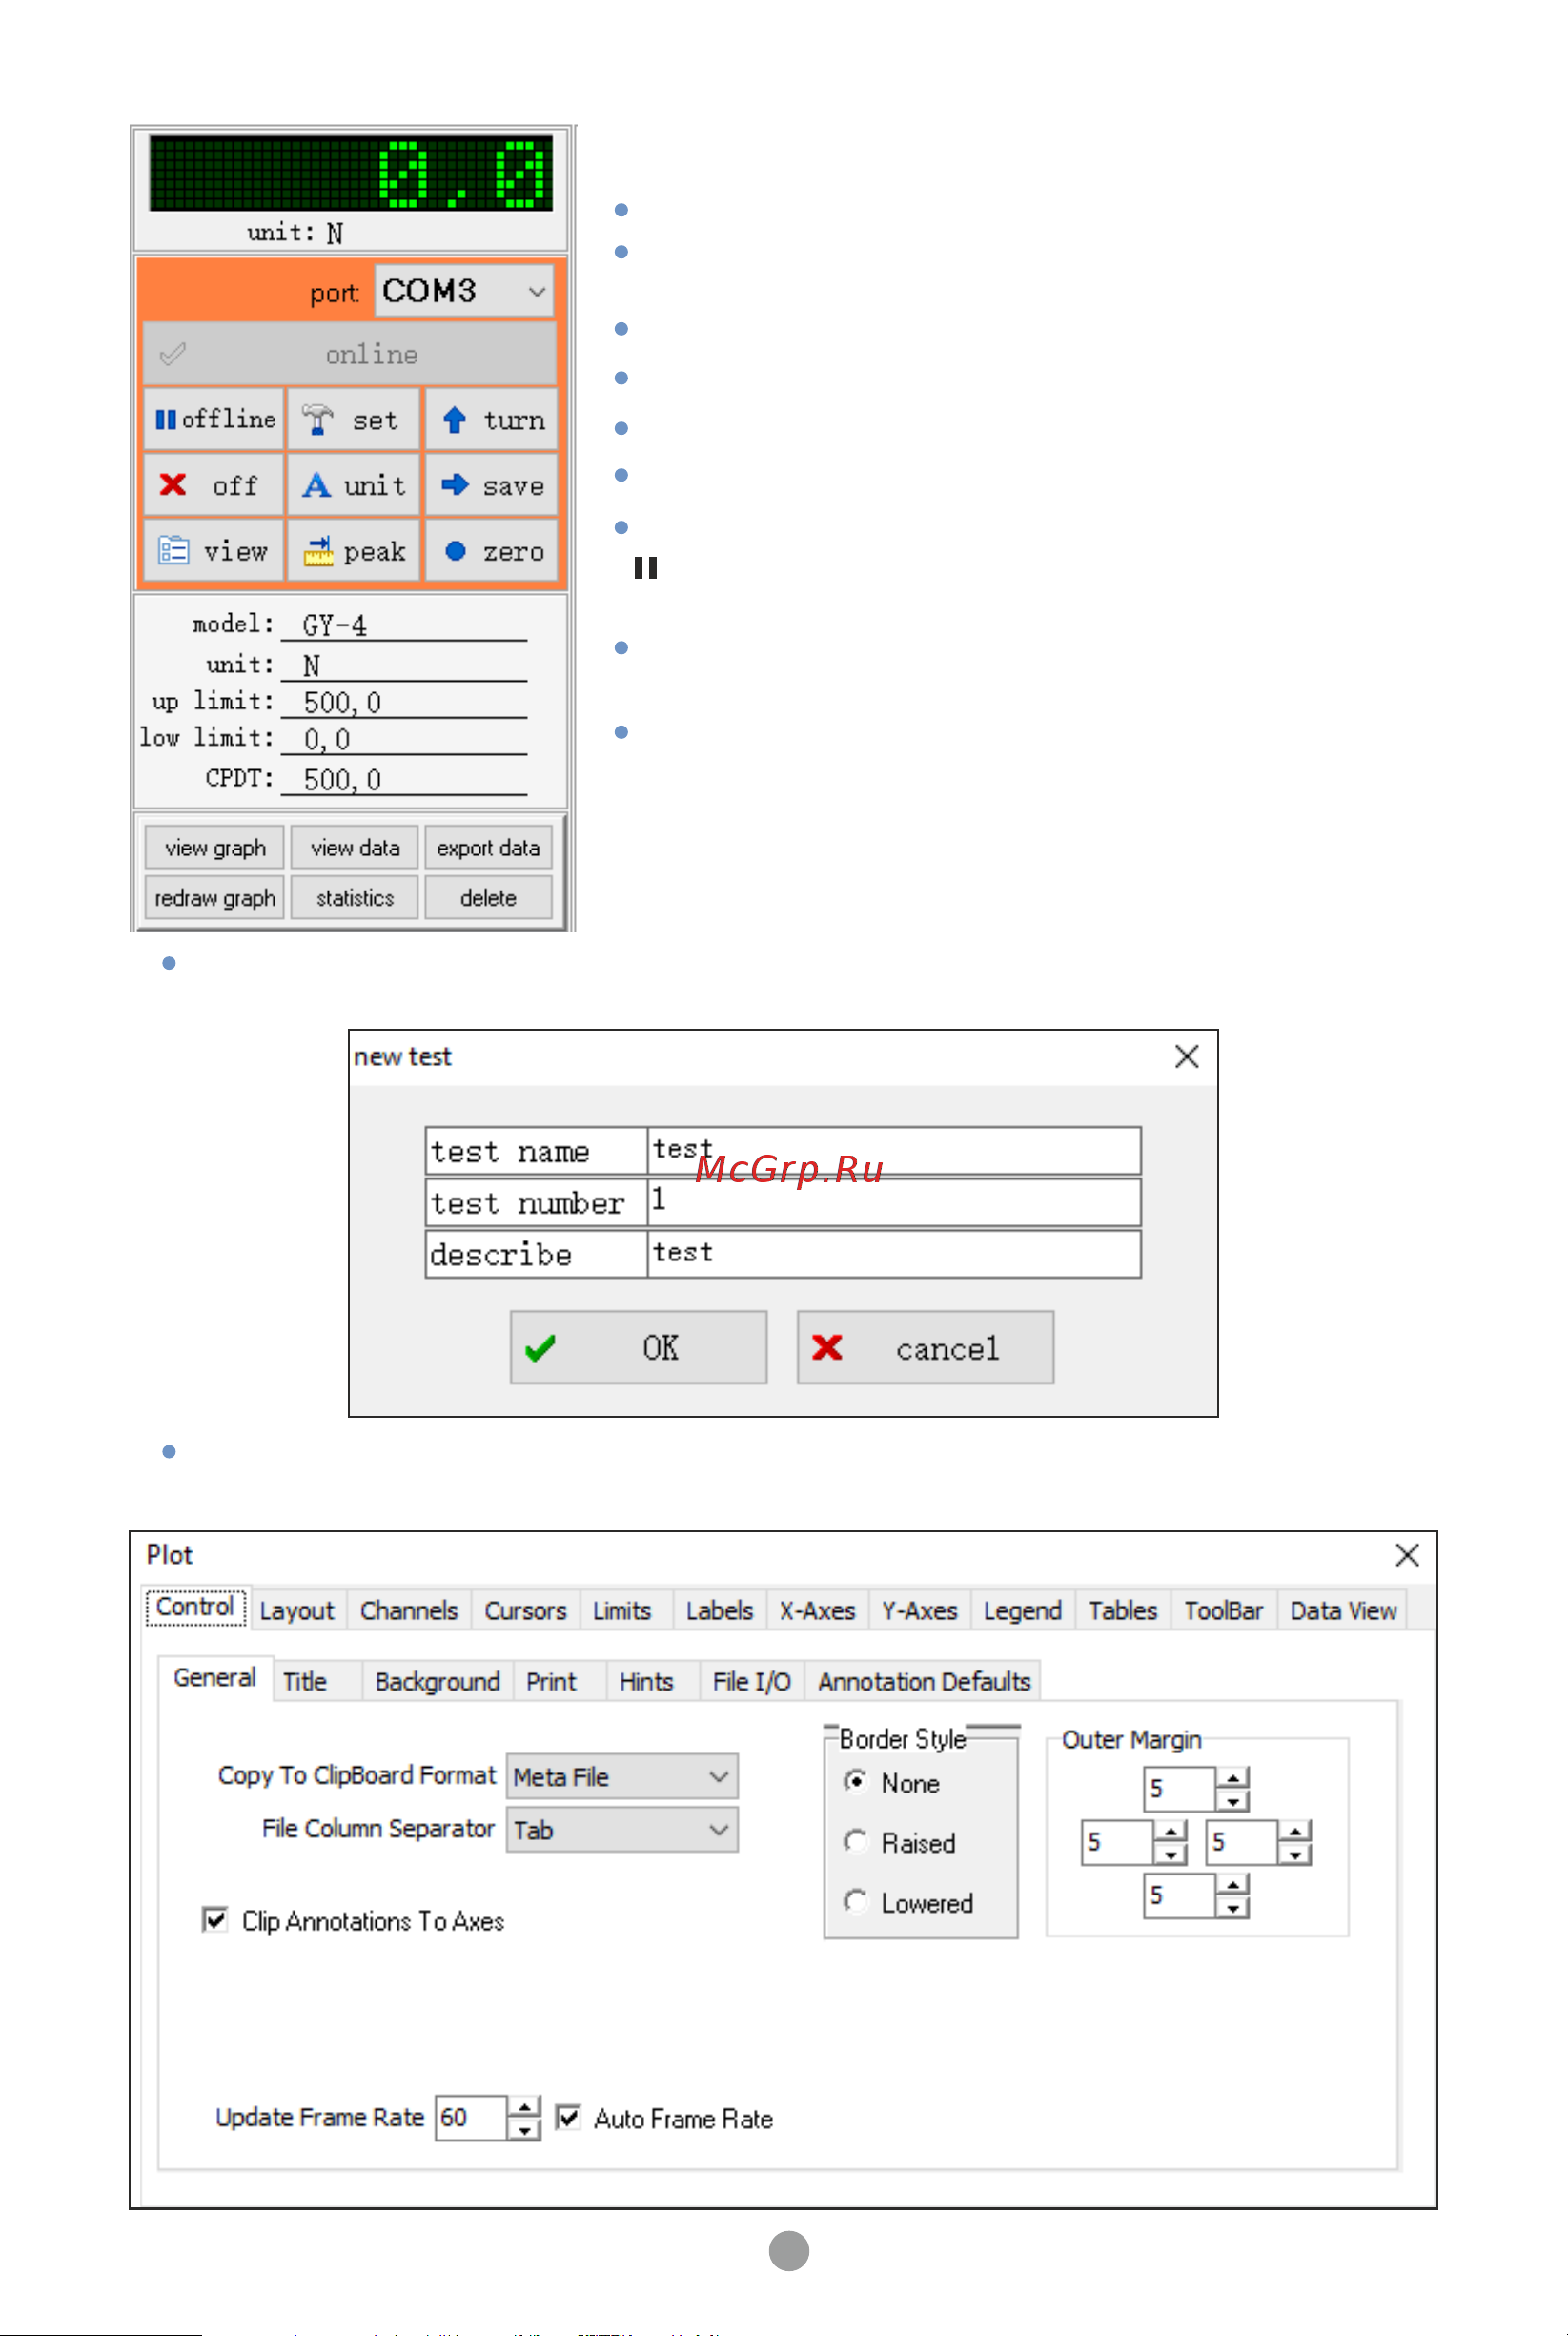Open settings via the set hammer icon
The height and width of the screenshot is (2336, 1568).
(353, 419)
